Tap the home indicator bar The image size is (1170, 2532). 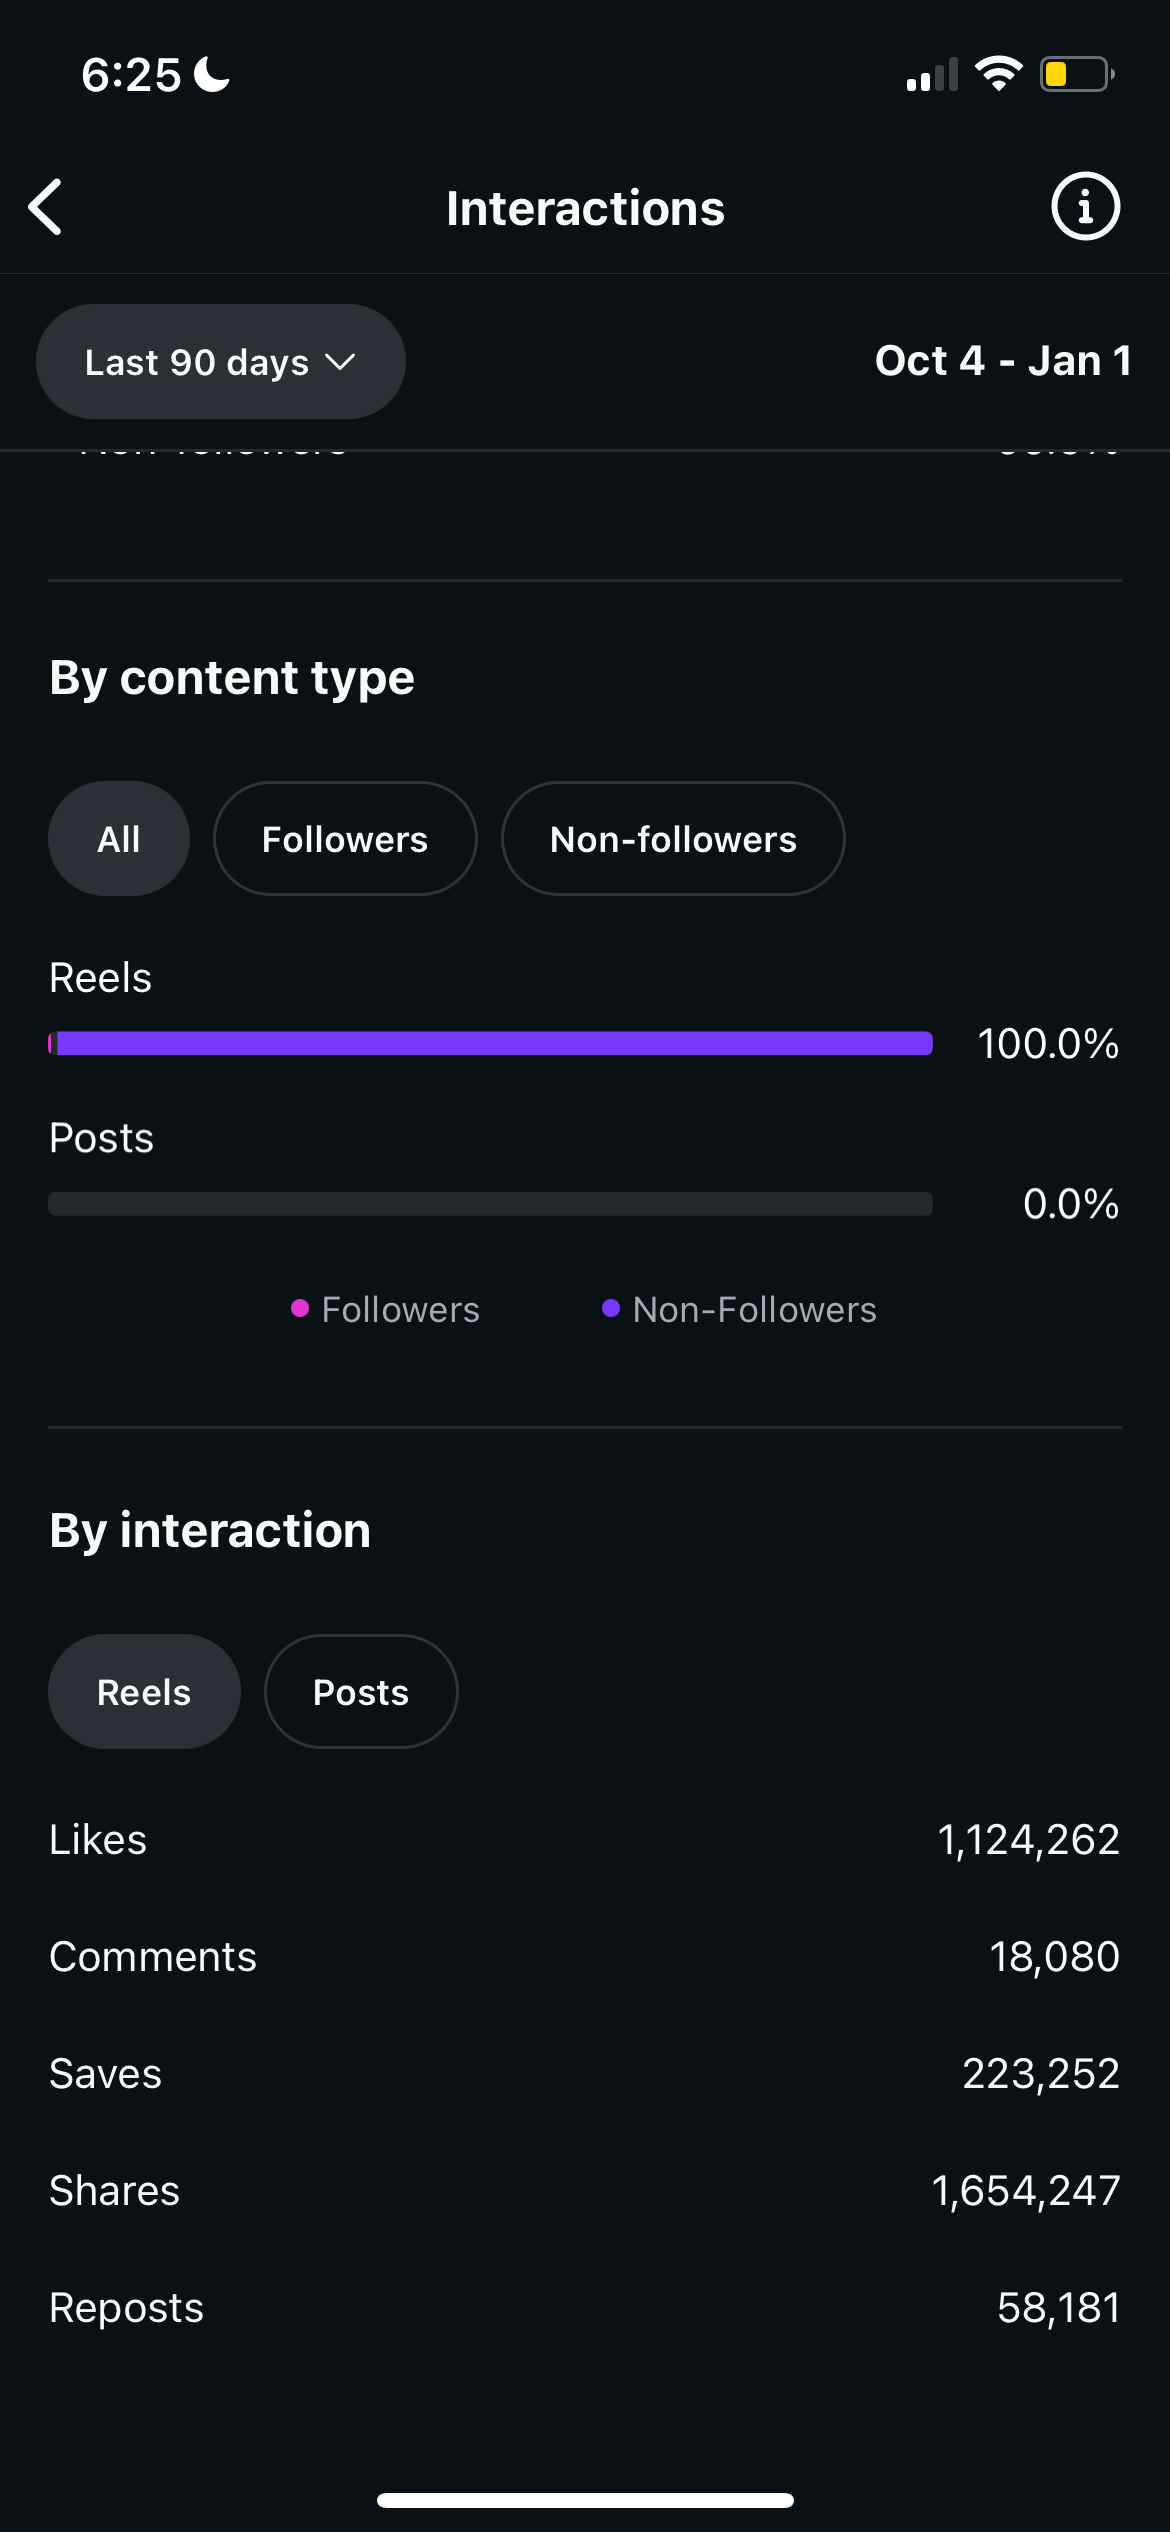(x=585, y=2501)
